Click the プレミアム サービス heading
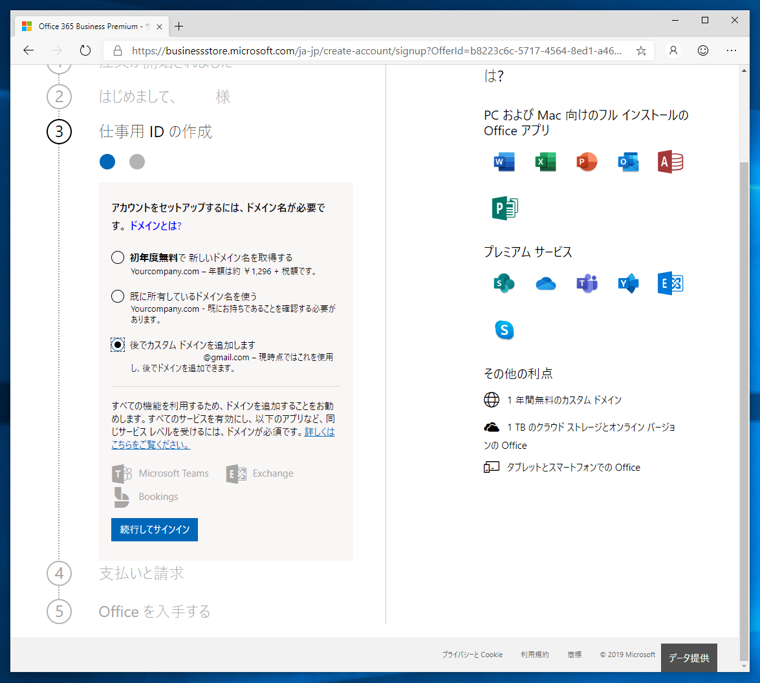 pyautogui.click(x=528, y=252)
